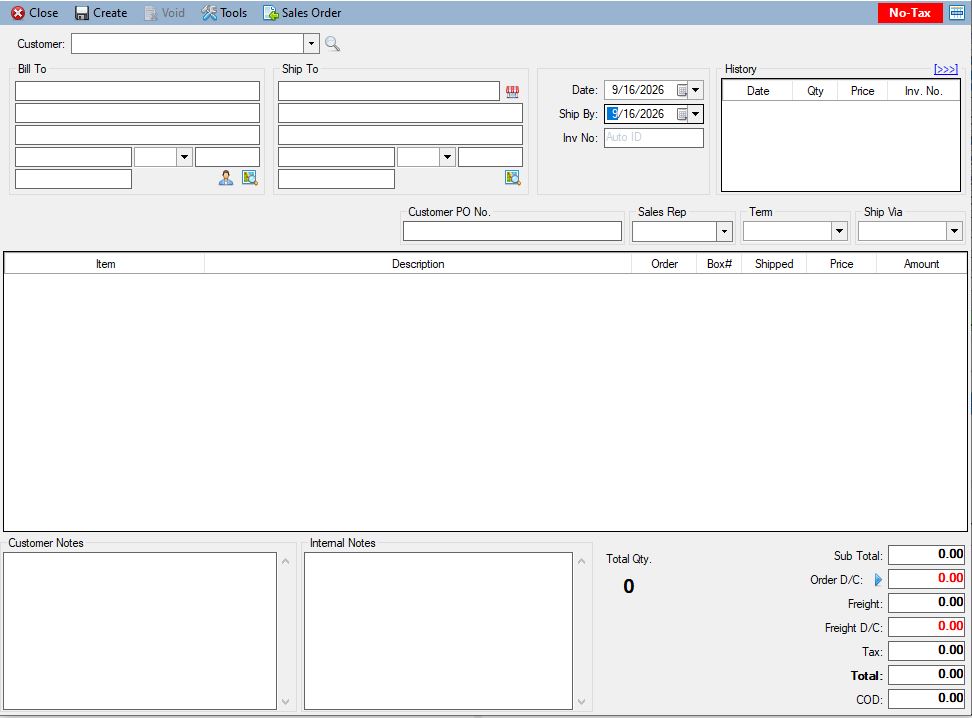Screen dimensions: 972x718
Task: Open the Term dropdown
Action: 839,231
